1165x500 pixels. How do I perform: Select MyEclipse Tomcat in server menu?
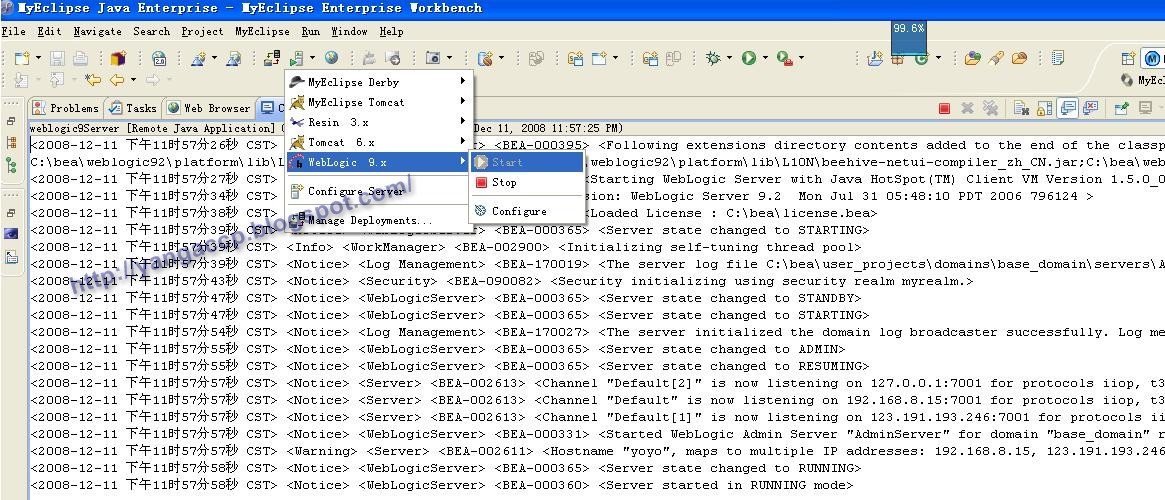pos(380,102)
